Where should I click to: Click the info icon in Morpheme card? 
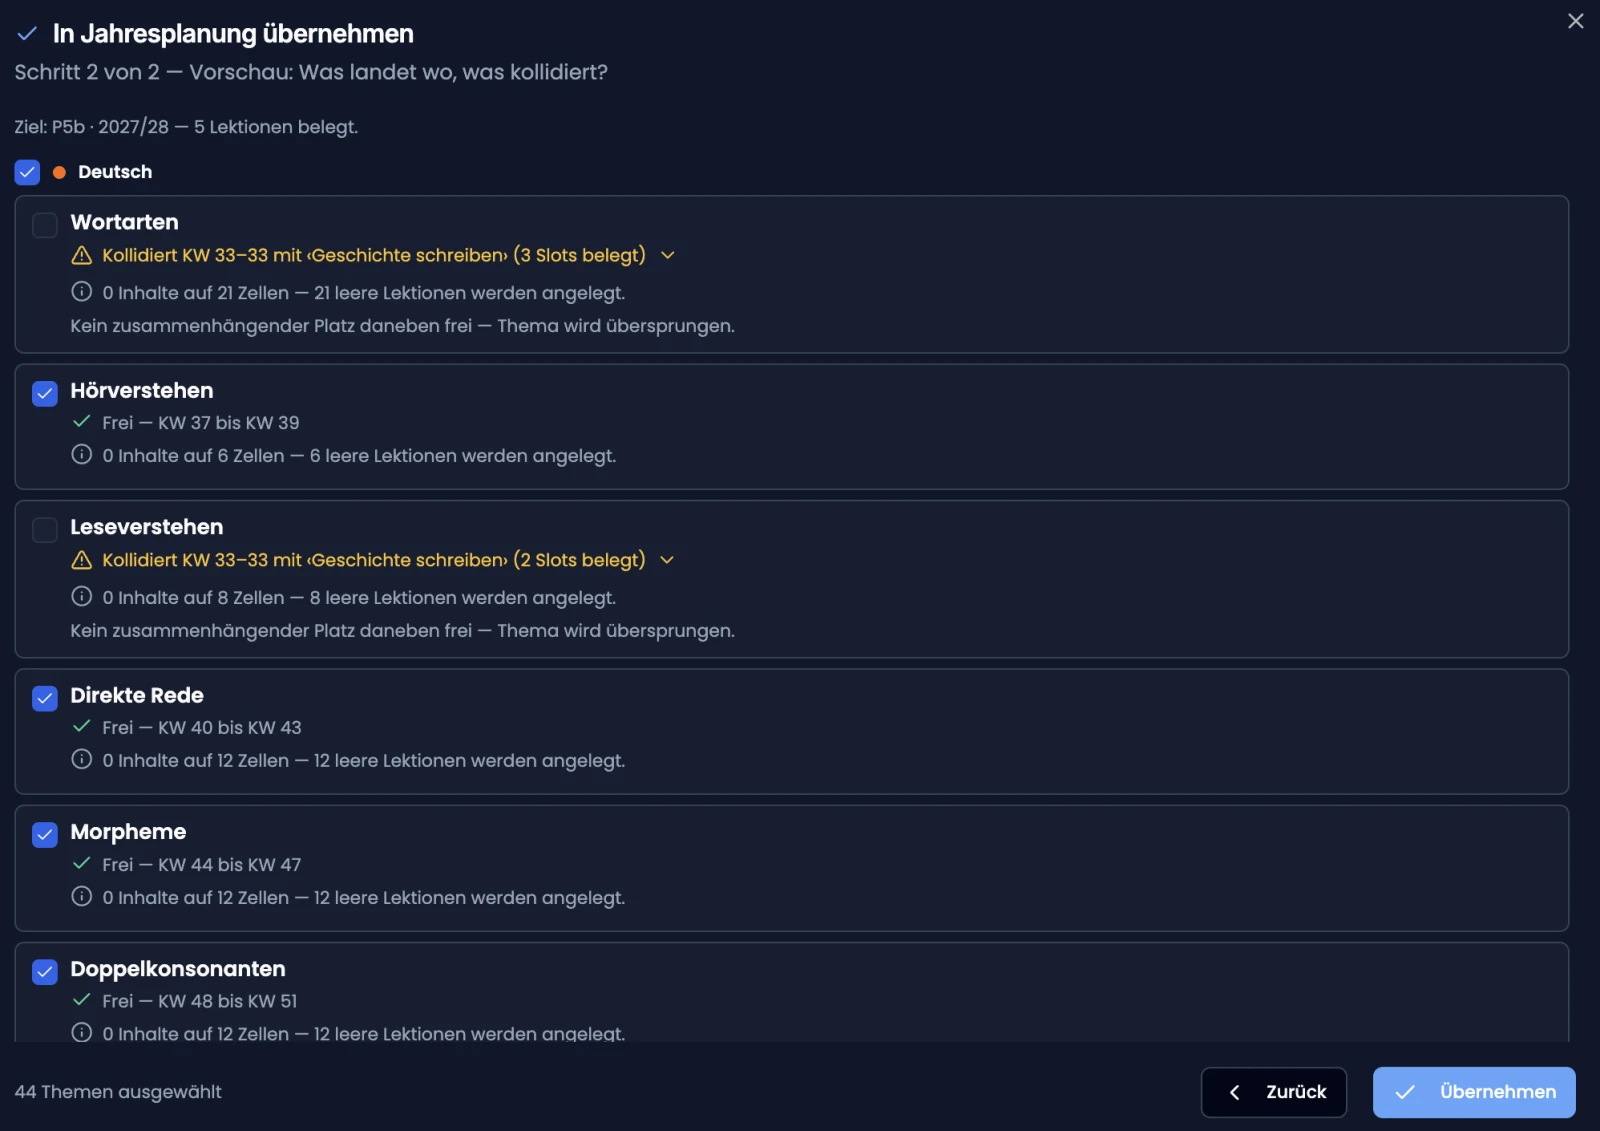click(x=82, y=897)
